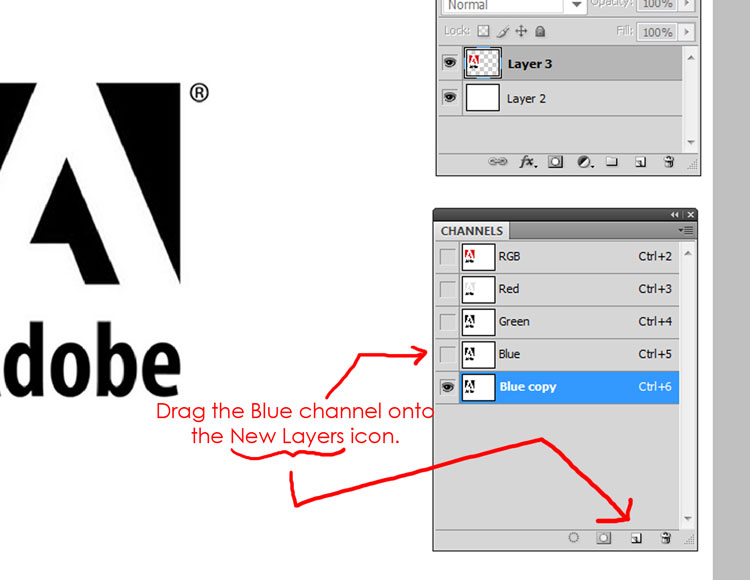Click Layers panel scroll up arrow

coord(691,58)
